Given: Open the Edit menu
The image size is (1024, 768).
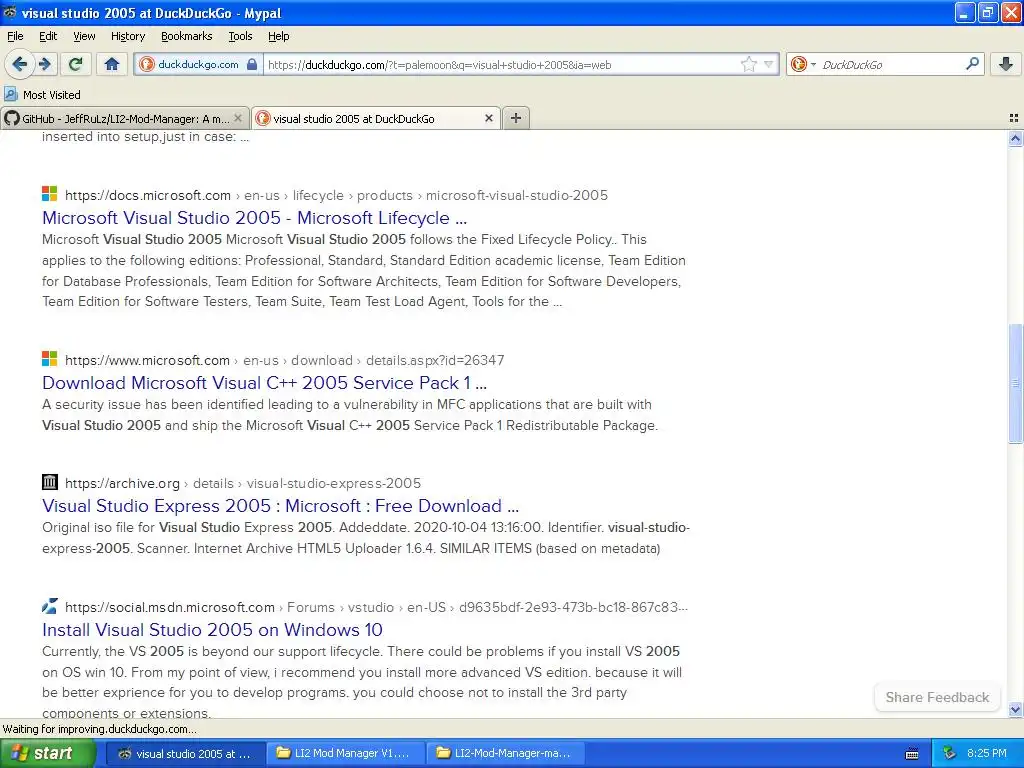Looking at the screenshot, I should click(x=48, y=36).
